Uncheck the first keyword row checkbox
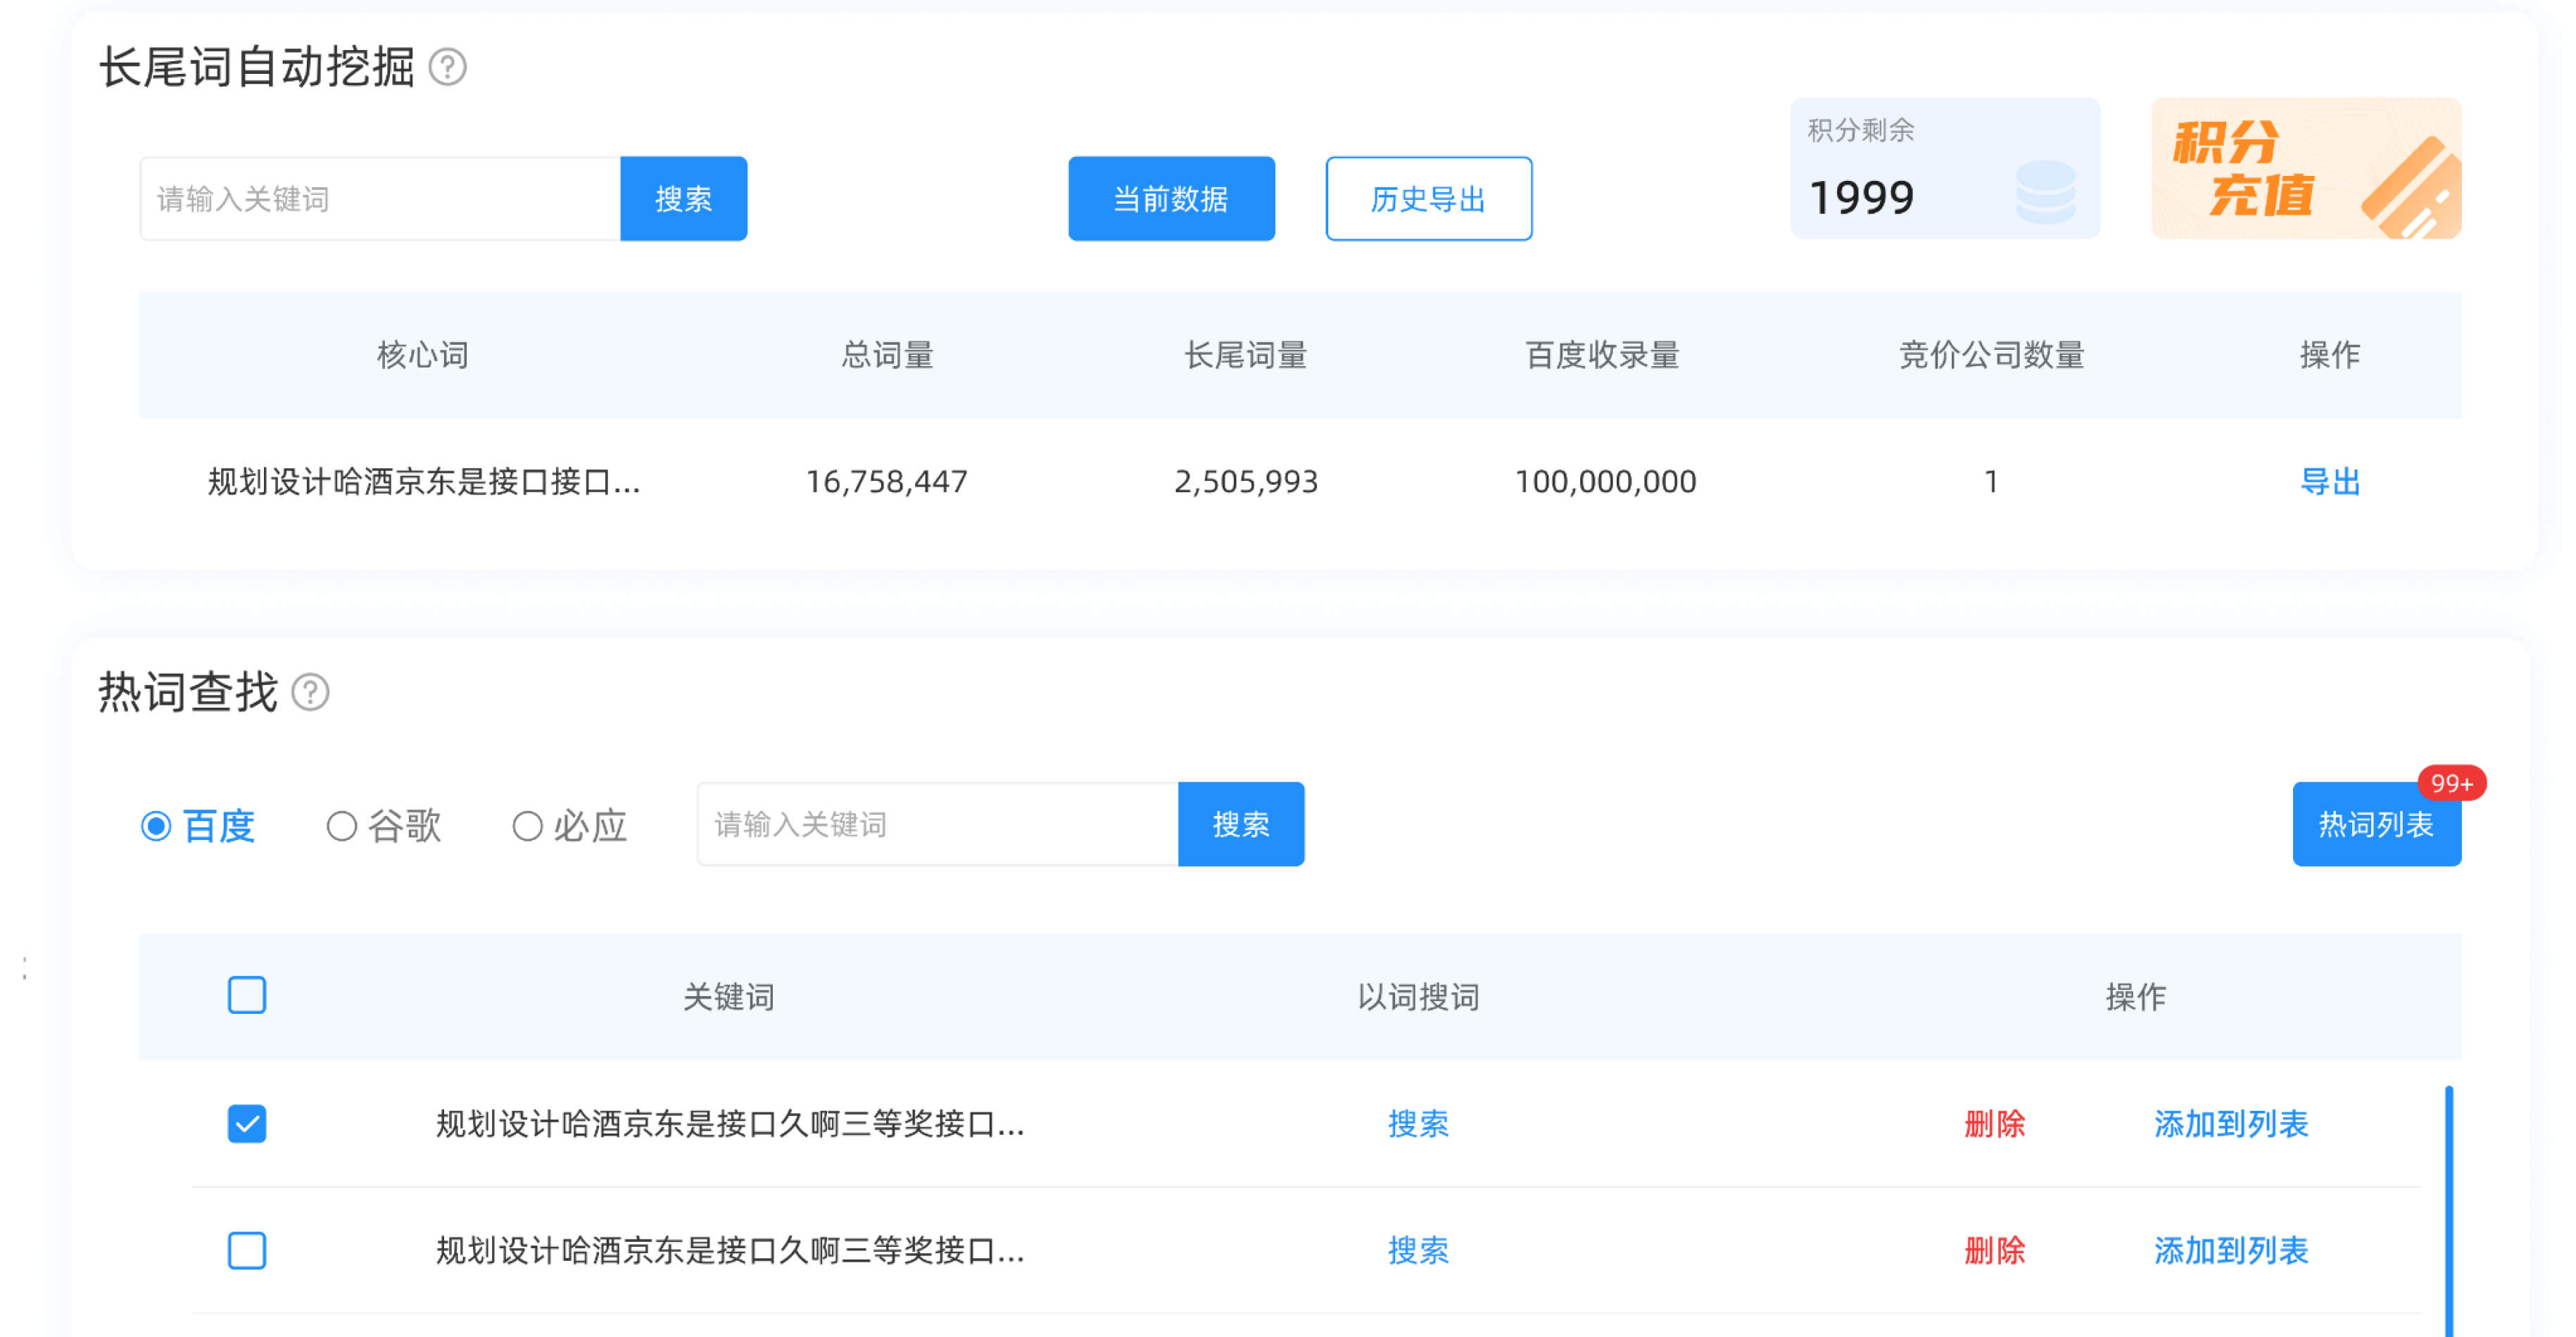 click(x=246, y=1124)
